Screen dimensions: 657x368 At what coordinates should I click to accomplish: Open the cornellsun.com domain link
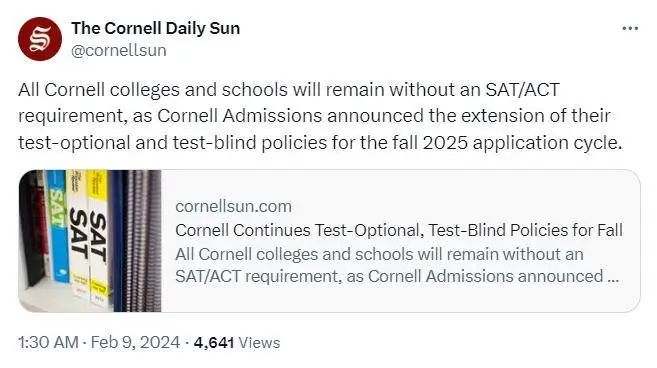[233, 206]
